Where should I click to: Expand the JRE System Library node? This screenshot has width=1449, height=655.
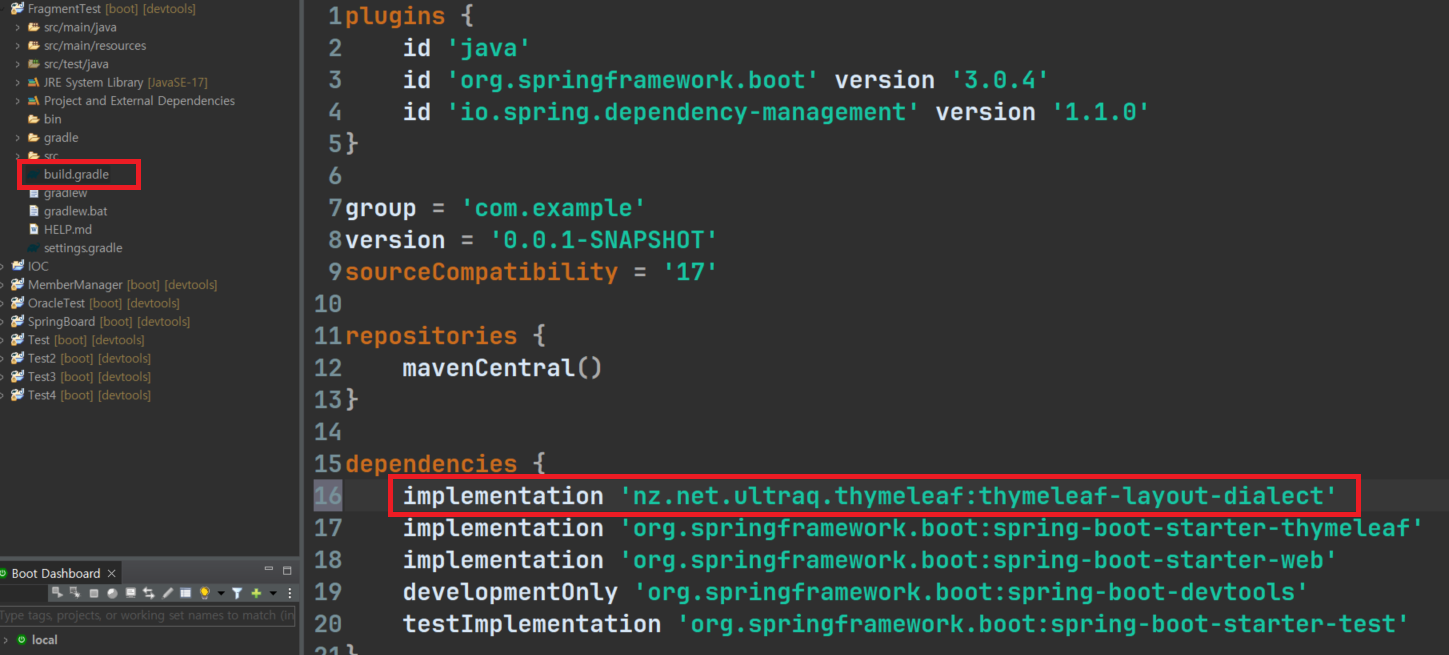pos(18,82)
